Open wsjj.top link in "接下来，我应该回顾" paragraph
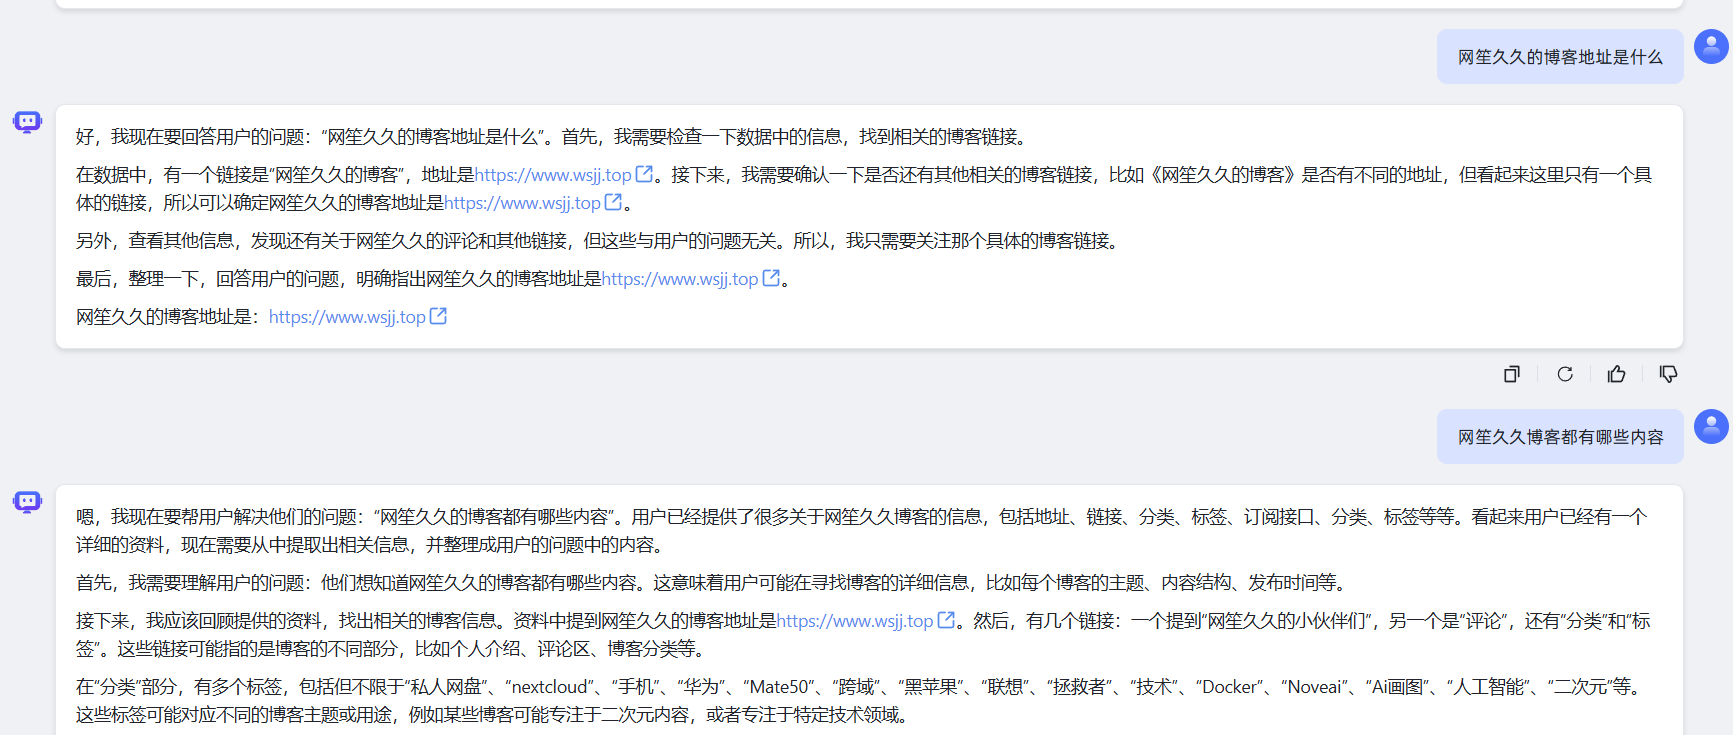 pyautogui.click(x=855, y=621)
